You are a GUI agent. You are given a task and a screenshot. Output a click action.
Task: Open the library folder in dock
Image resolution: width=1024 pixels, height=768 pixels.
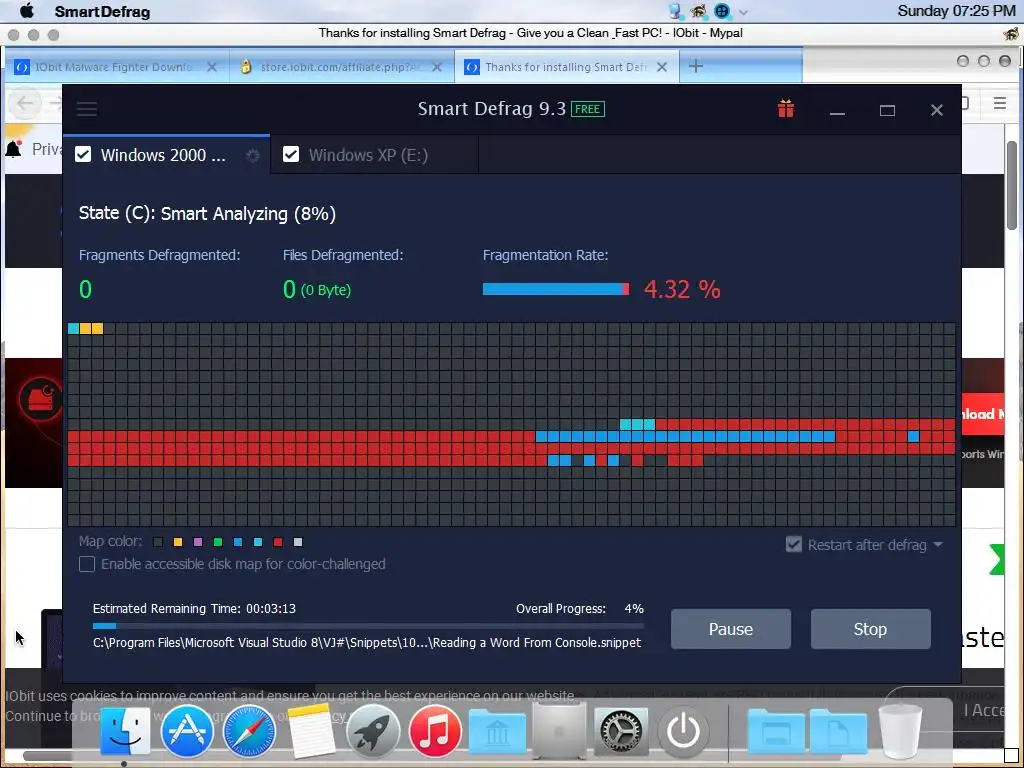pyautogui.click(x=497, y=733)
